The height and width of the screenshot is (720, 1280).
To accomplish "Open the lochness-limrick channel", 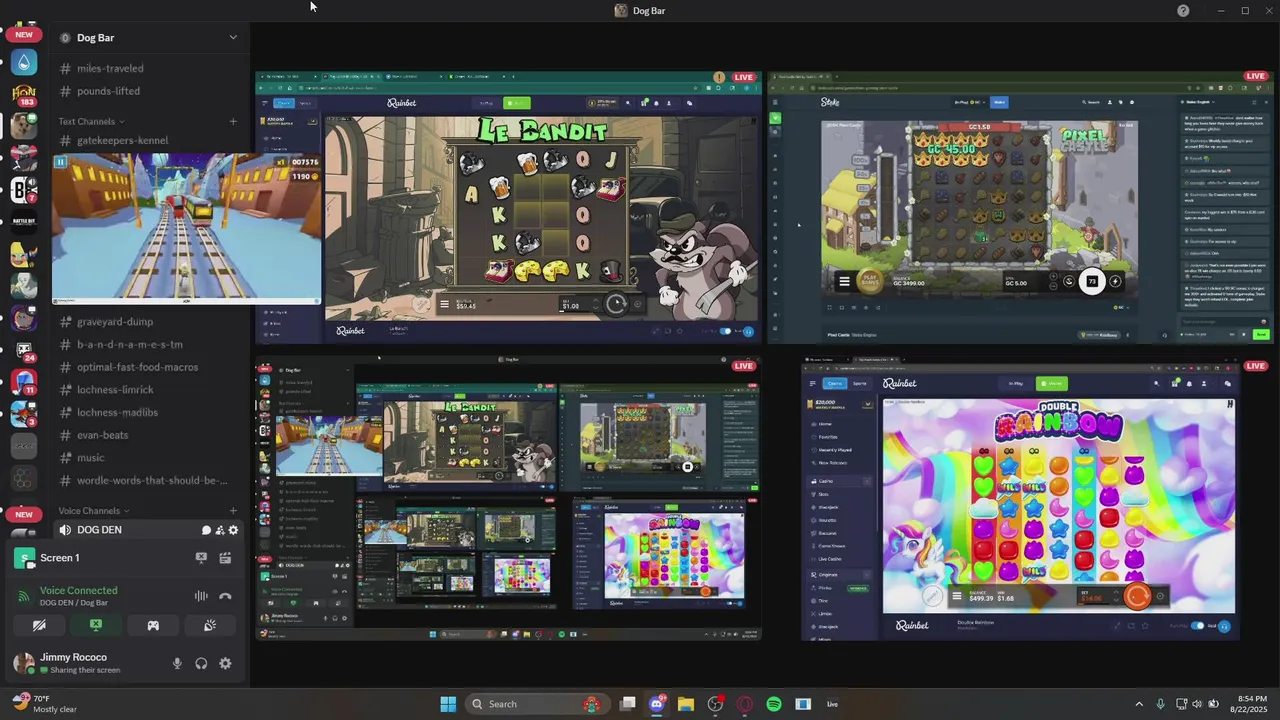I will click(148, 390).
